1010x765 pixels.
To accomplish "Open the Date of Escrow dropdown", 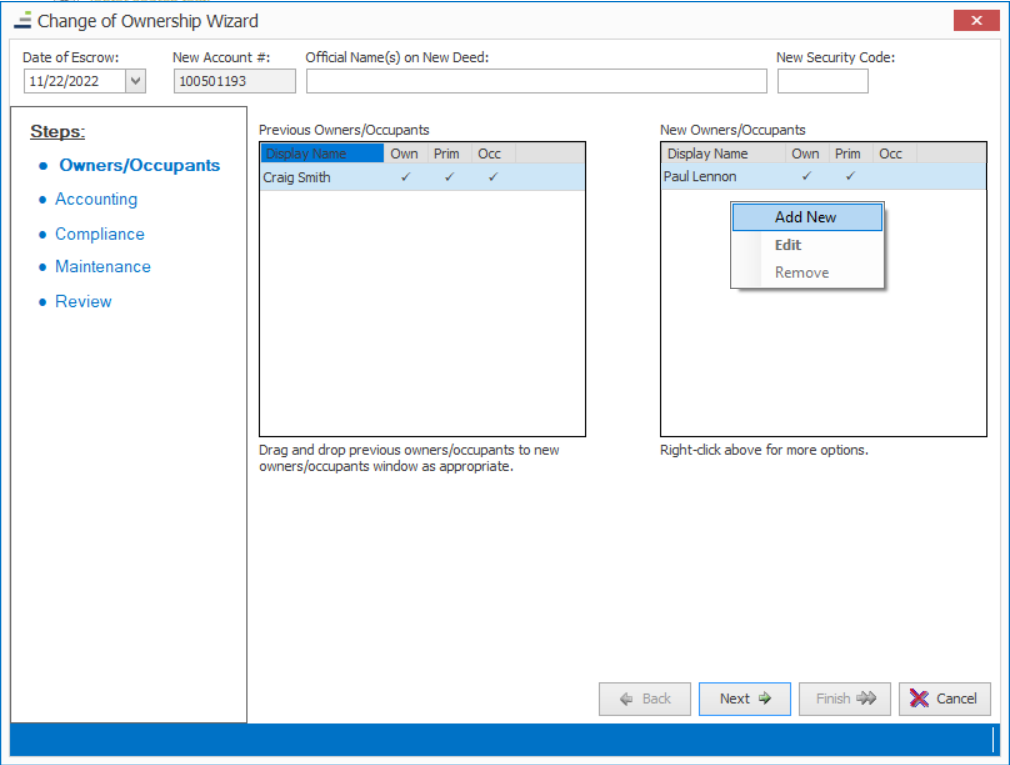I will coord(136,82).
